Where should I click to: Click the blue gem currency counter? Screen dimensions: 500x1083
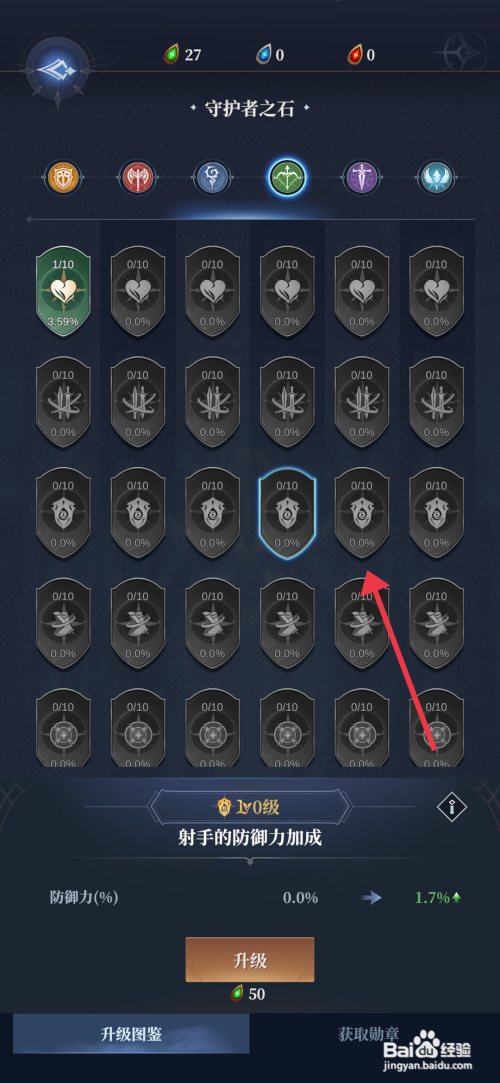pos(270,55)
